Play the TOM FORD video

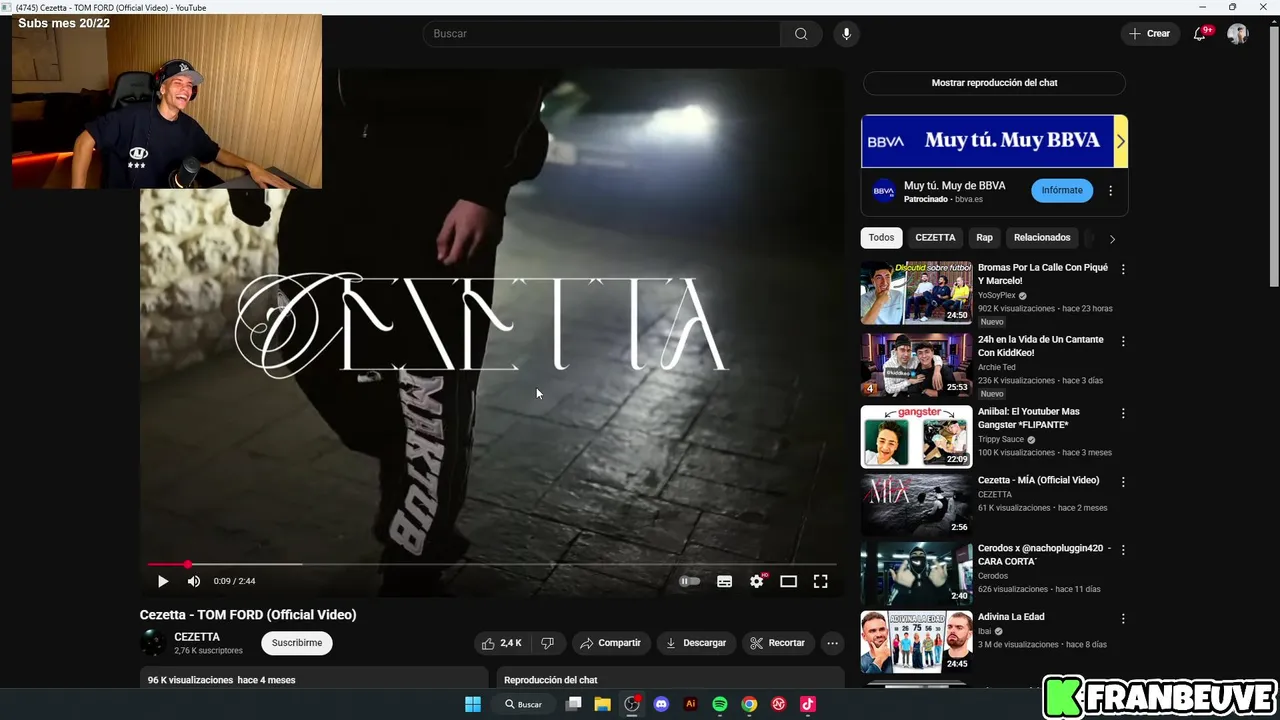click(x=163, y=581)
